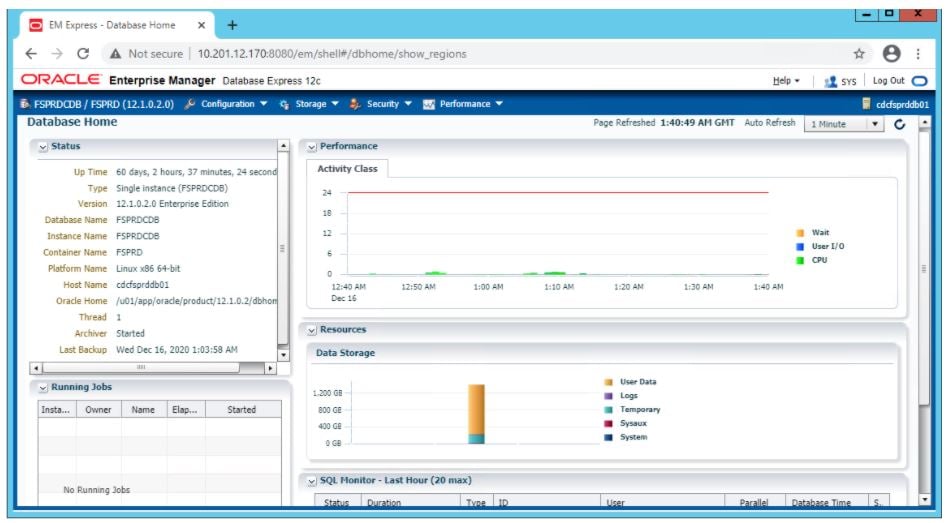Click the Status panel scroll down arrow

[x=283, y=355]
